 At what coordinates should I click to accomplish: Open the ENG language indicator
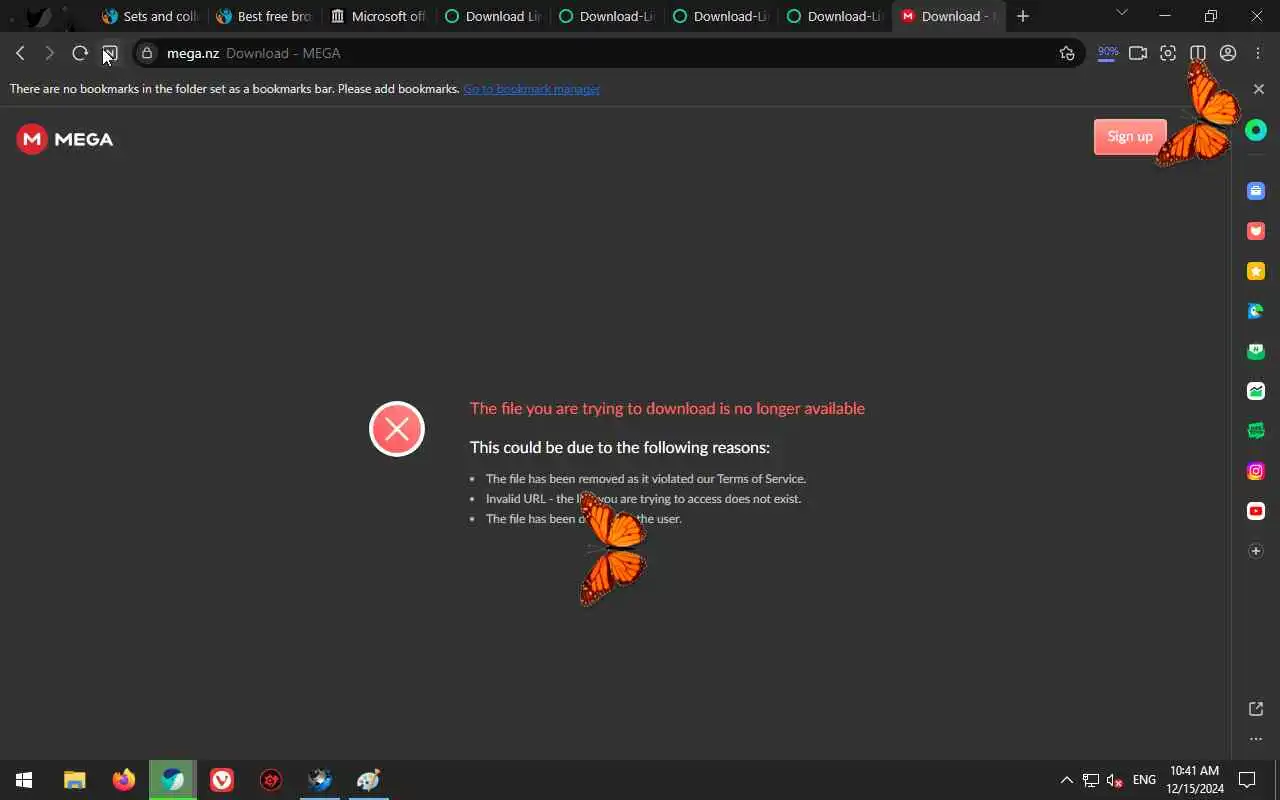(1144, 780)
